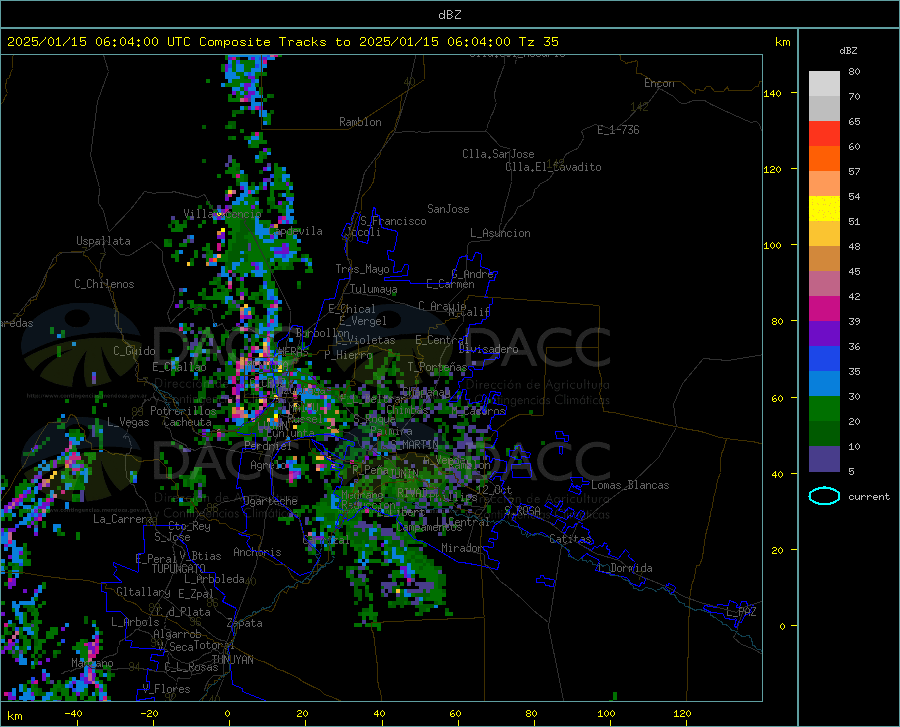Viewport: 900px width, 727px height.
Task: Click the mauve 45 dBZ legend swatch
Action: [824, 283]
